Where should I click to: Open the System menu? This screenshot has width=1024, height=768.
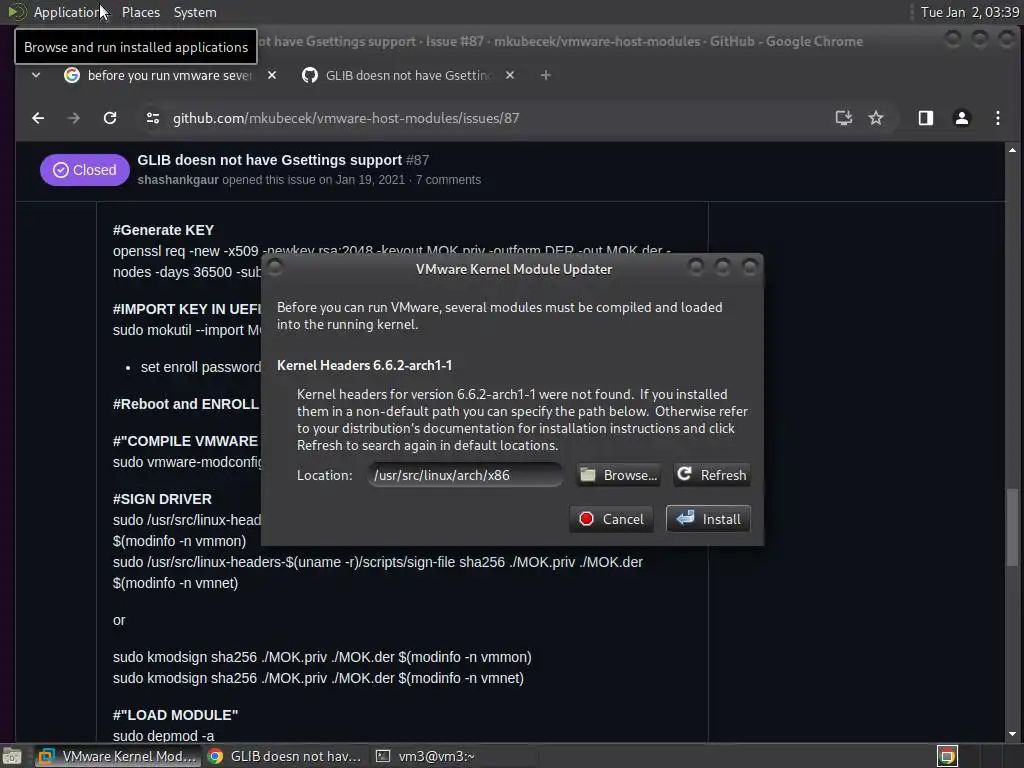(x=195, y=12)
